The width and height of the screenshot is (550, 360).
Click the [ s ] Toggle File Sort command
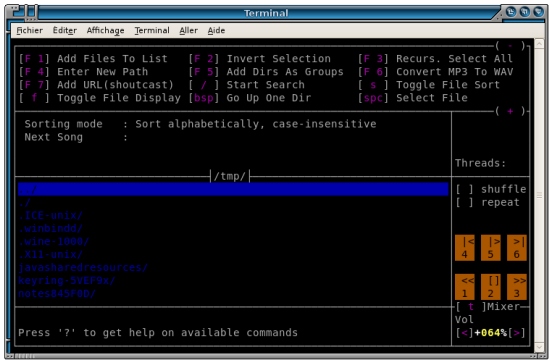[x=429, y=85]
